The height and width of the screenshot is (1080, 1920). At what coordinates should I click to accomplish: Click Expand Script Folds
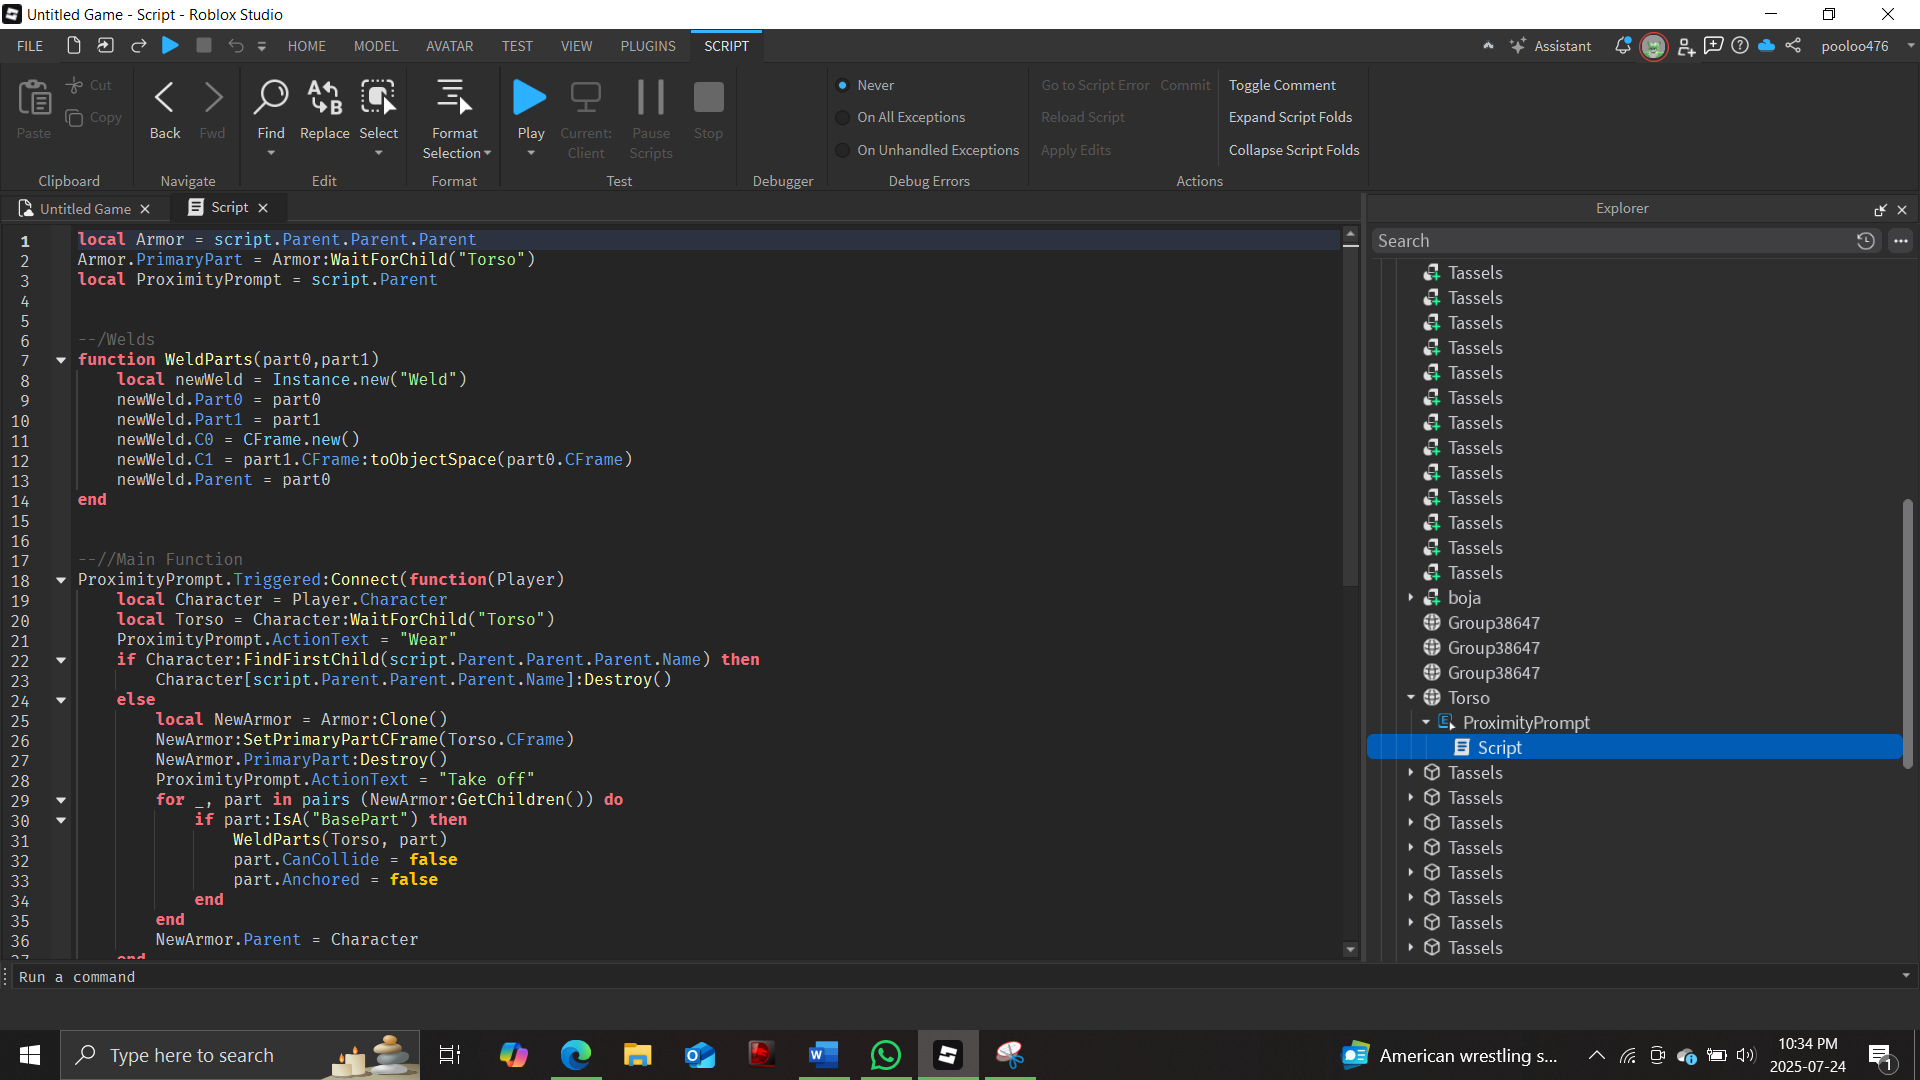click(1291, 117)
